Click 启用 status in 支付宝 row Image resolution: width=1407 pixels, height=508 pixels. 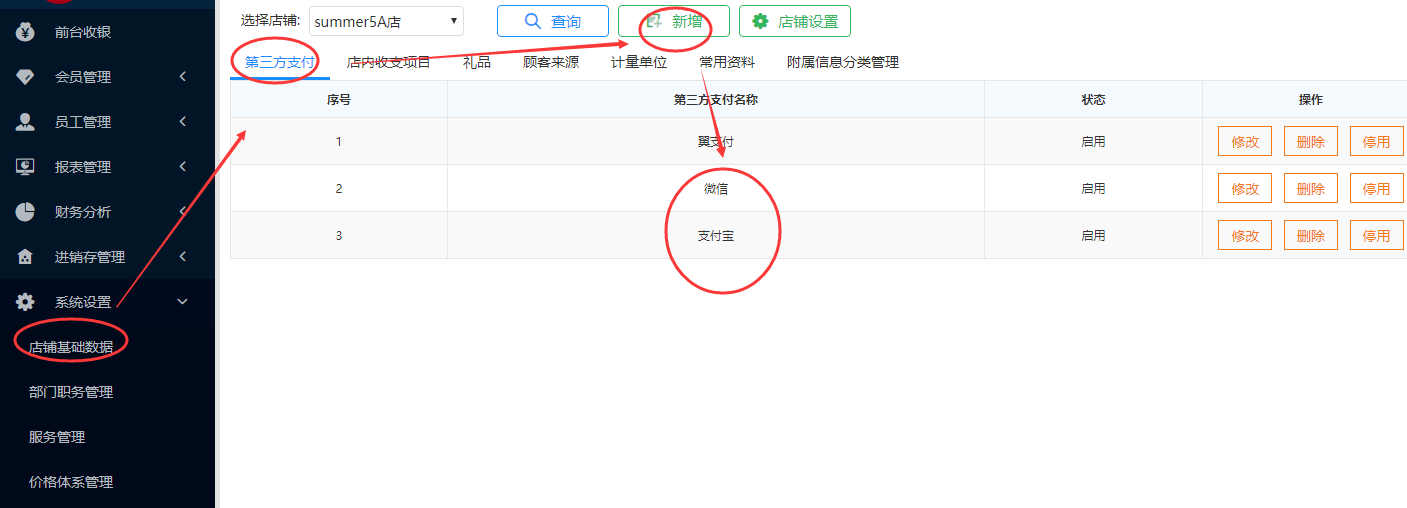tap(1093, 235)
